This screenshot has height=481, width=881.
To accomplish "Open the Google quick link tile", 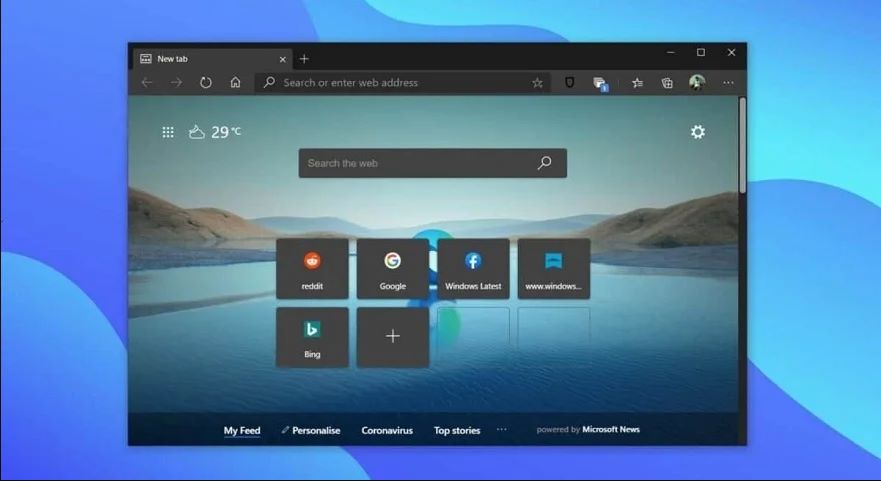I will pos(393,268).
